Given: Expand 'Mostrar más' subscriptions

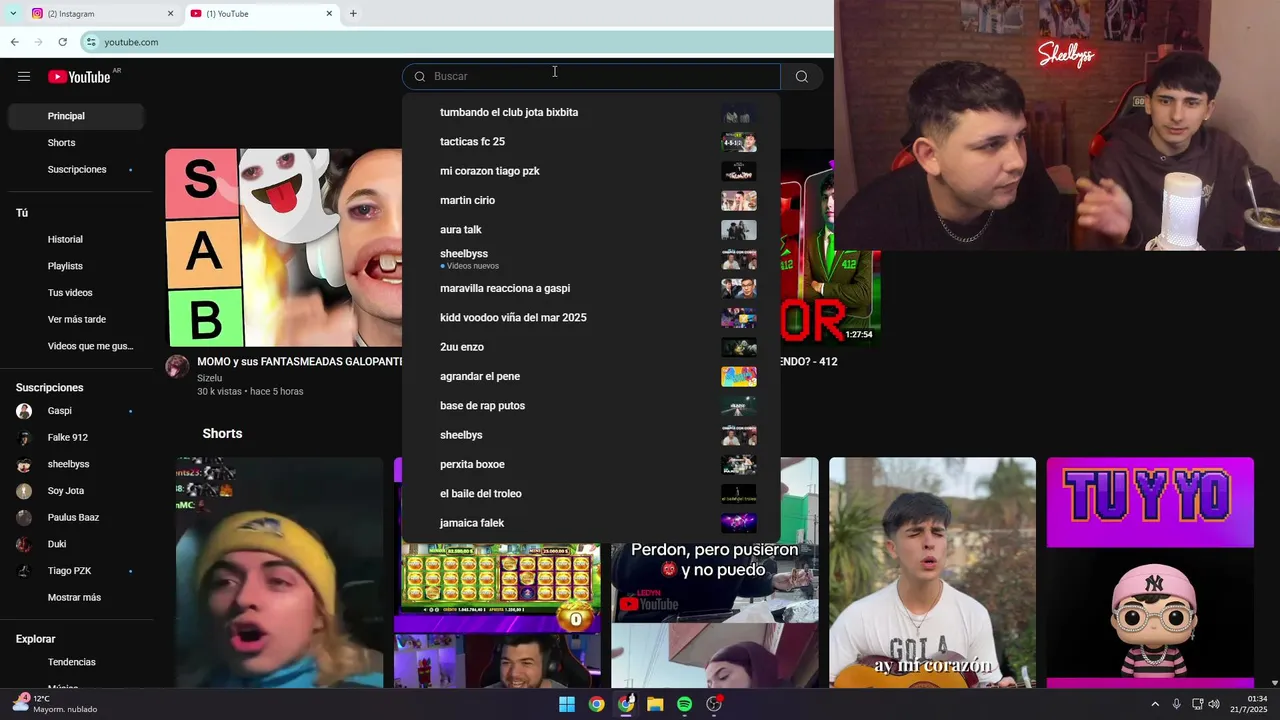Looking at the screenshot, I should [x=76, y=597].
